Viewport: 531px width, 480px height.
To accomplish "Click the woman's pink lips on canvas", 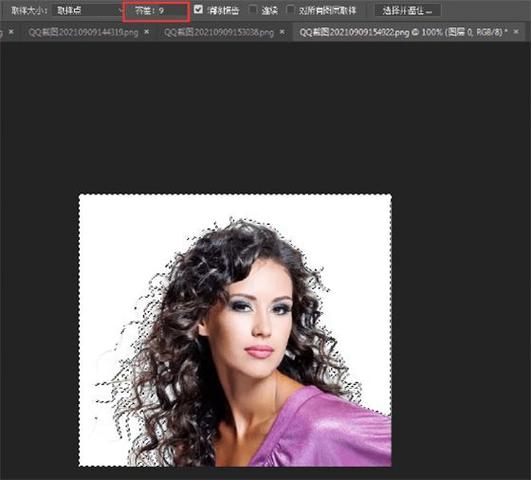I will 259,351.
